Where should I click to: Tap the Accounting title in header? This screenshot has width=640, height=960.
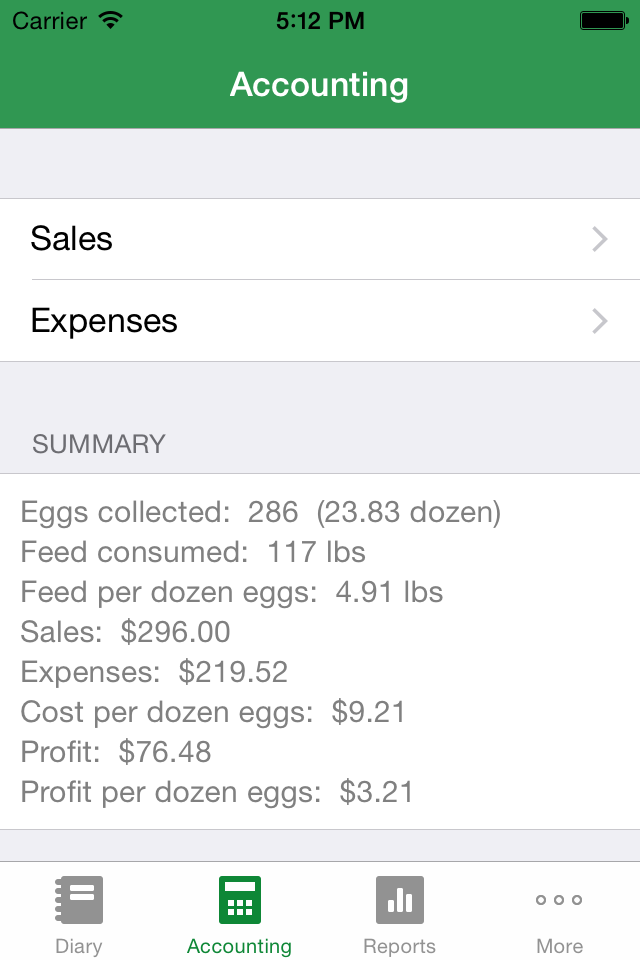319,85
